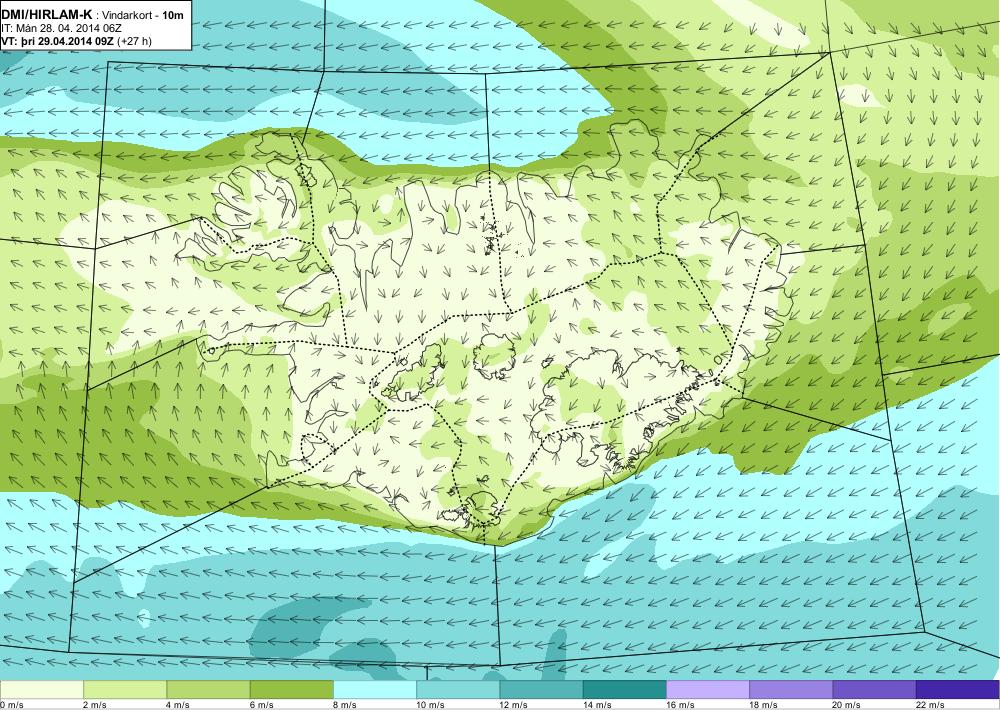Click the "10 m/s" legend label
Viewport: 1000px width, 710px height.
tap(431, 705)
